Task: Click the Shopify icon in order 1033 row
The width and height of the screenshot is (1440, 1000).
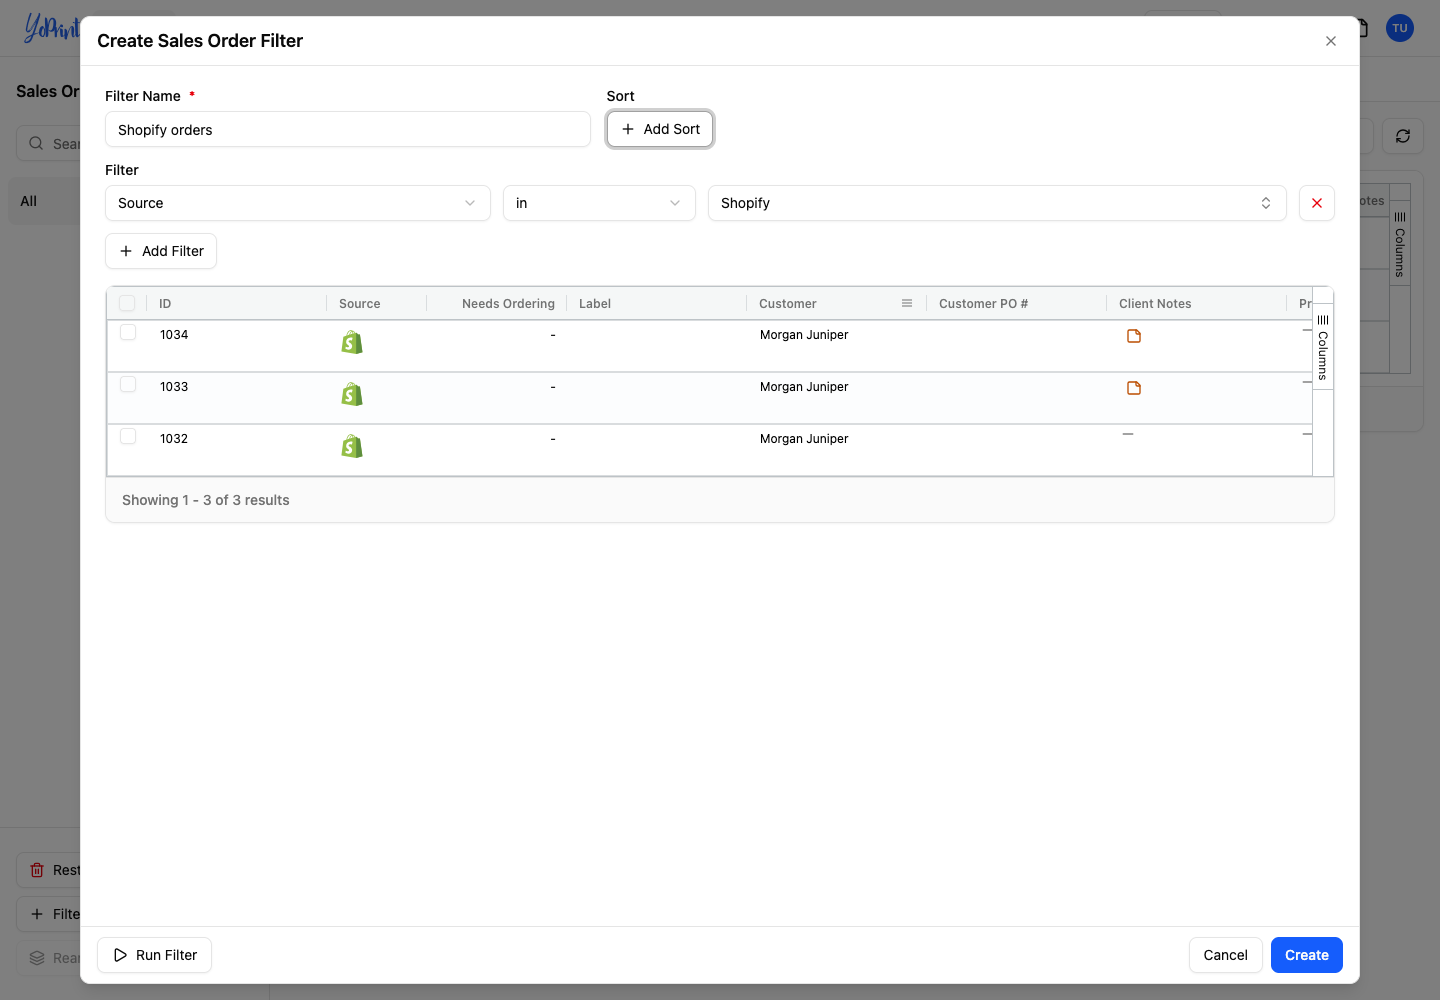Action: pos(352,395)
